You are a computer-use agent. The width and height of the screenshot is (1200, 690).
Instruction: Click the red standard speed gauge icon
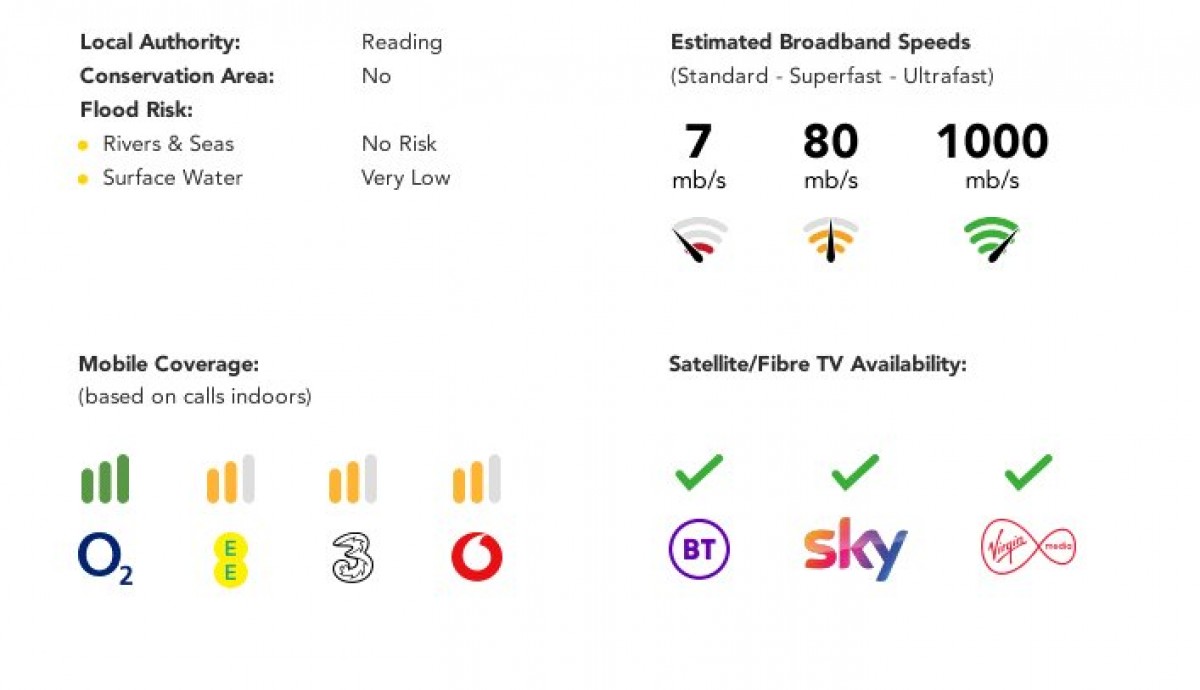[699, 240]
